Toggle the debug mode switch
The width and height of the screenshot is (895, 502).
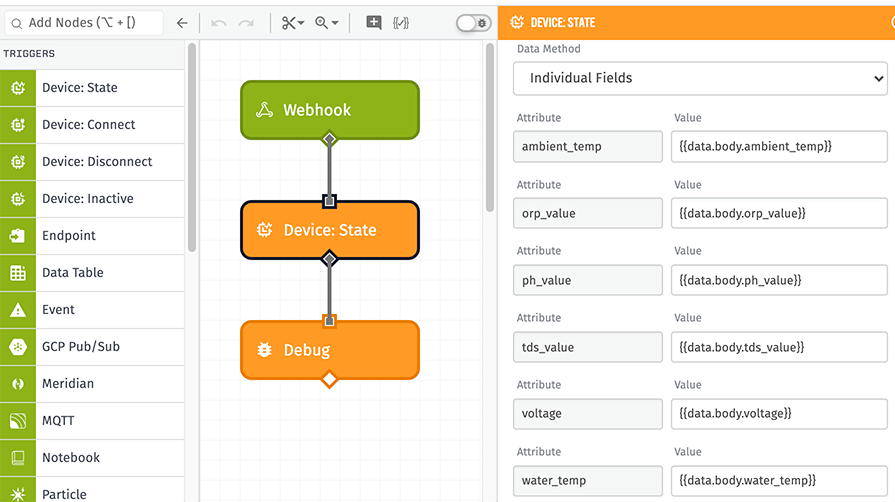pyautogui.click(x=473, y=23)
